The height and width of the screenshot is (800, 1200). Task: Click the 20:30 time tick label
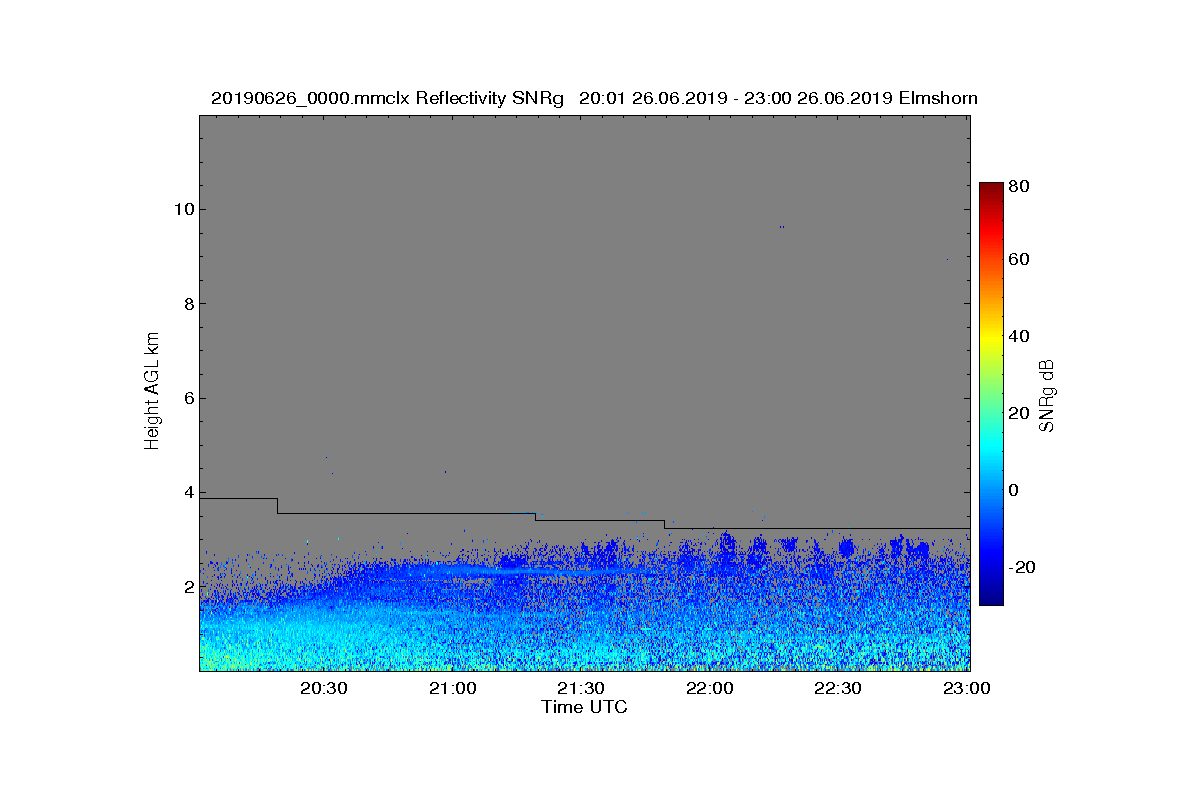coord(323,688)
